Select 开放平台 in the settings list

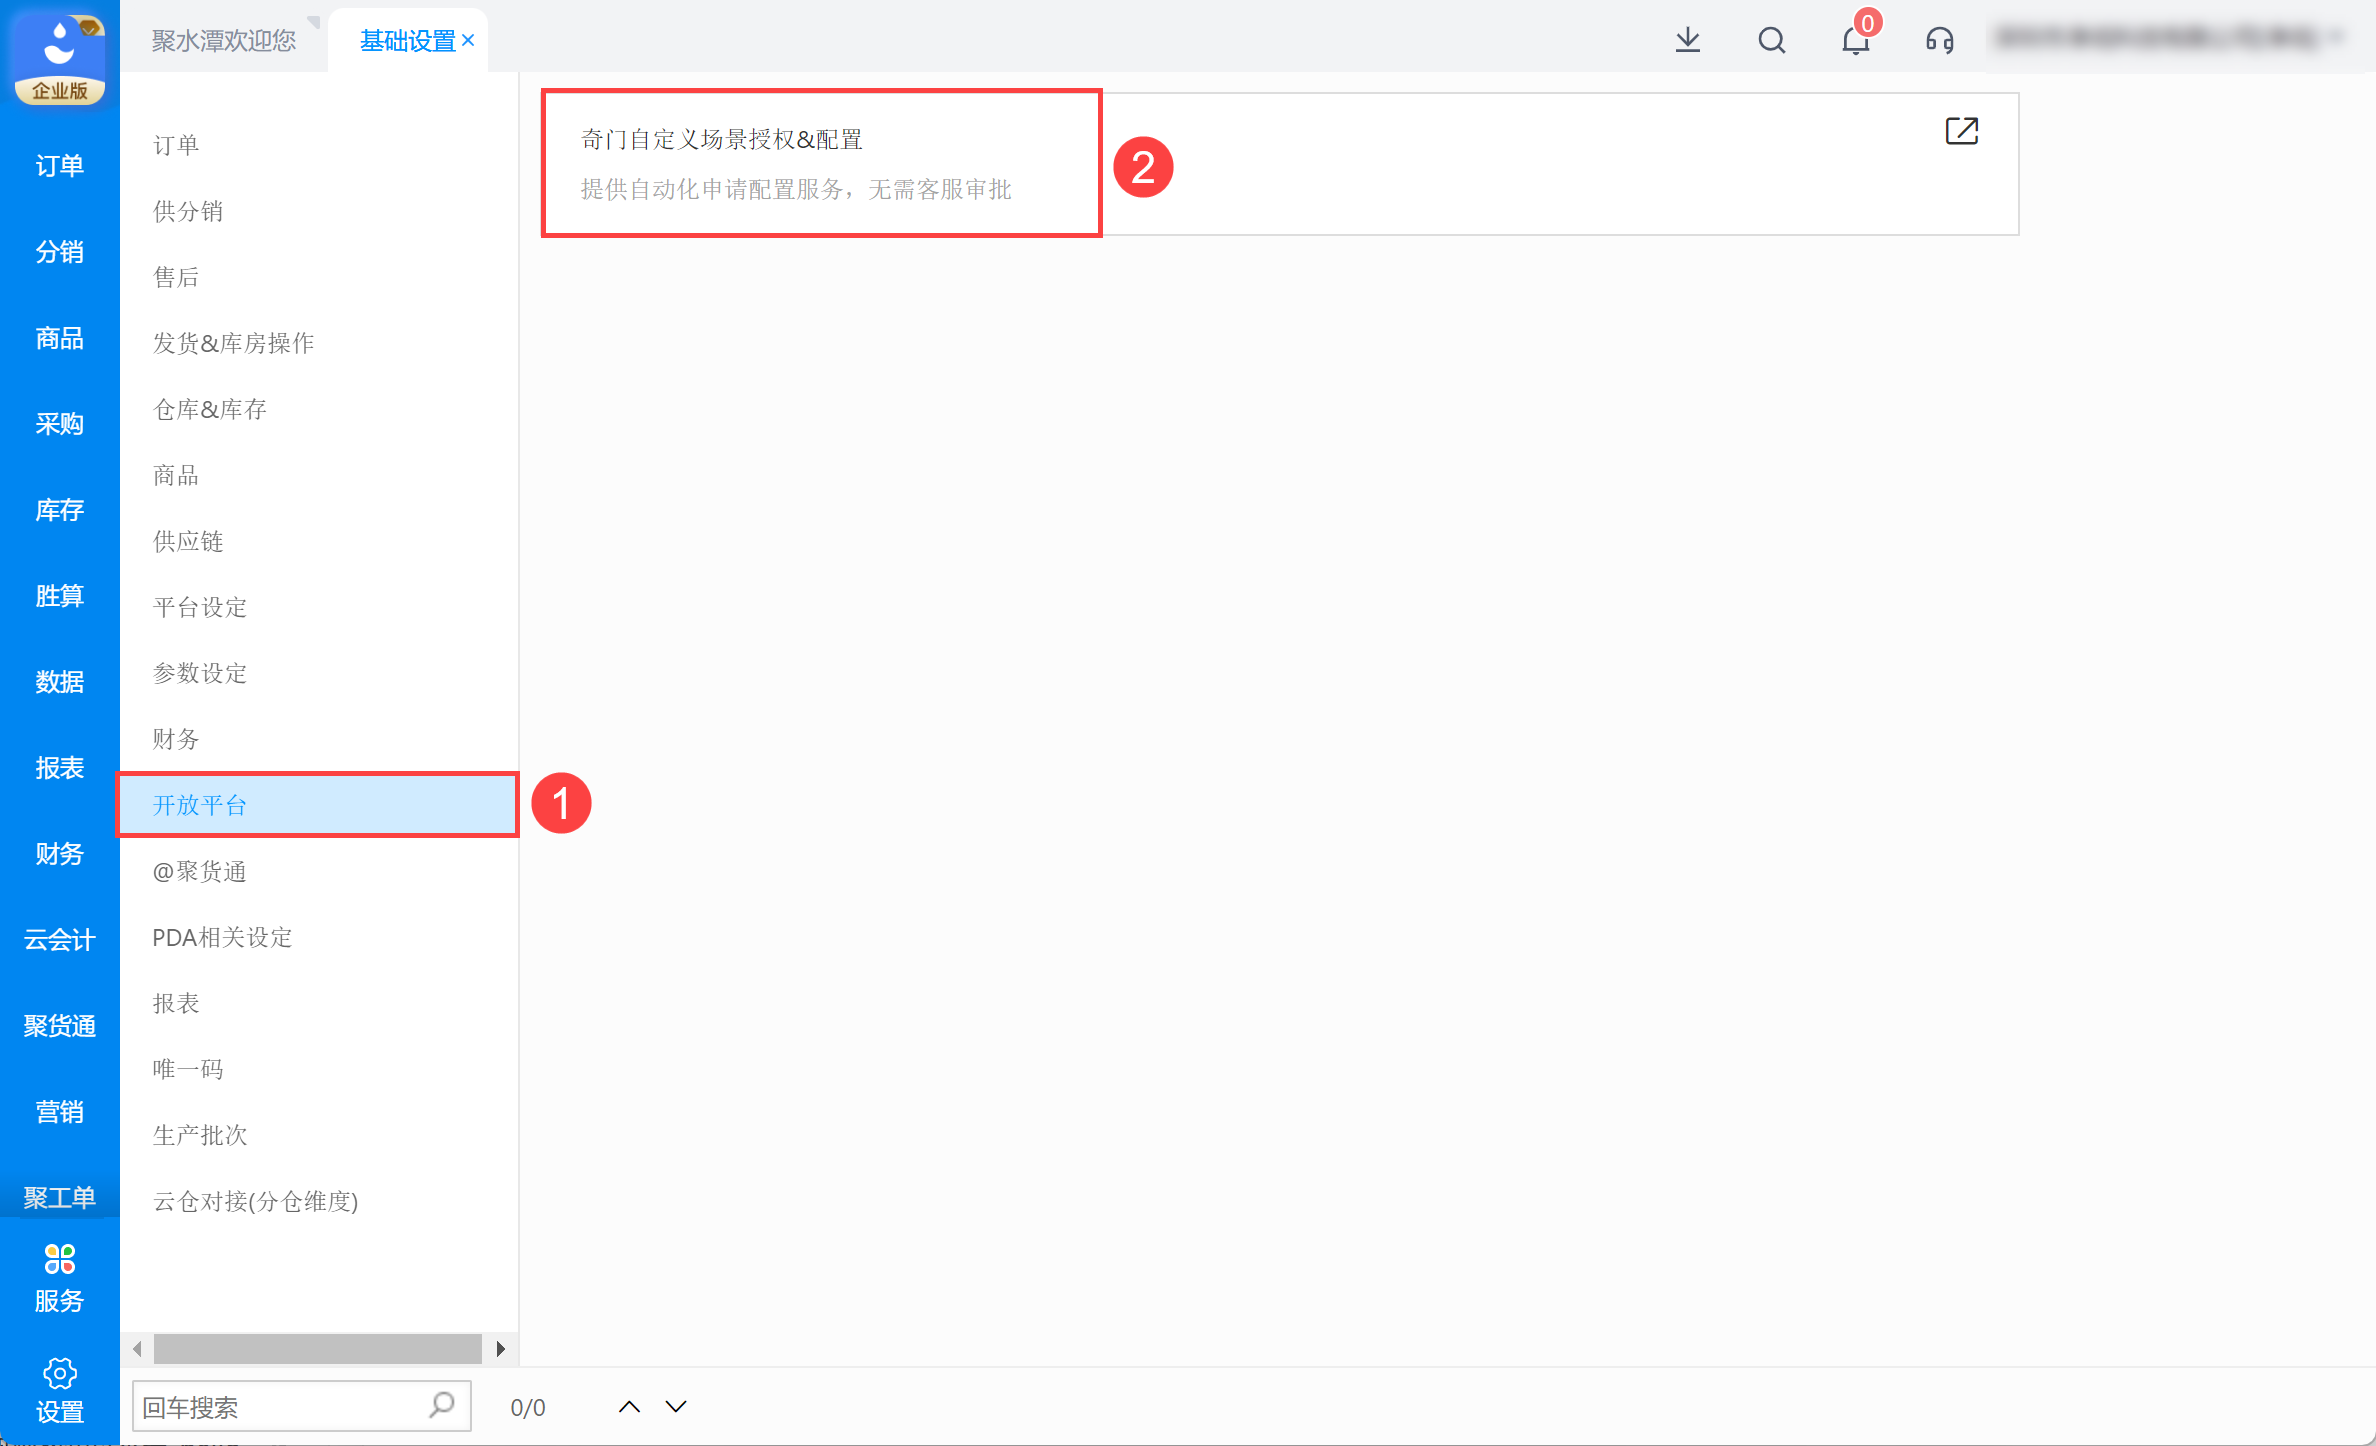click(x=200, y=805)
